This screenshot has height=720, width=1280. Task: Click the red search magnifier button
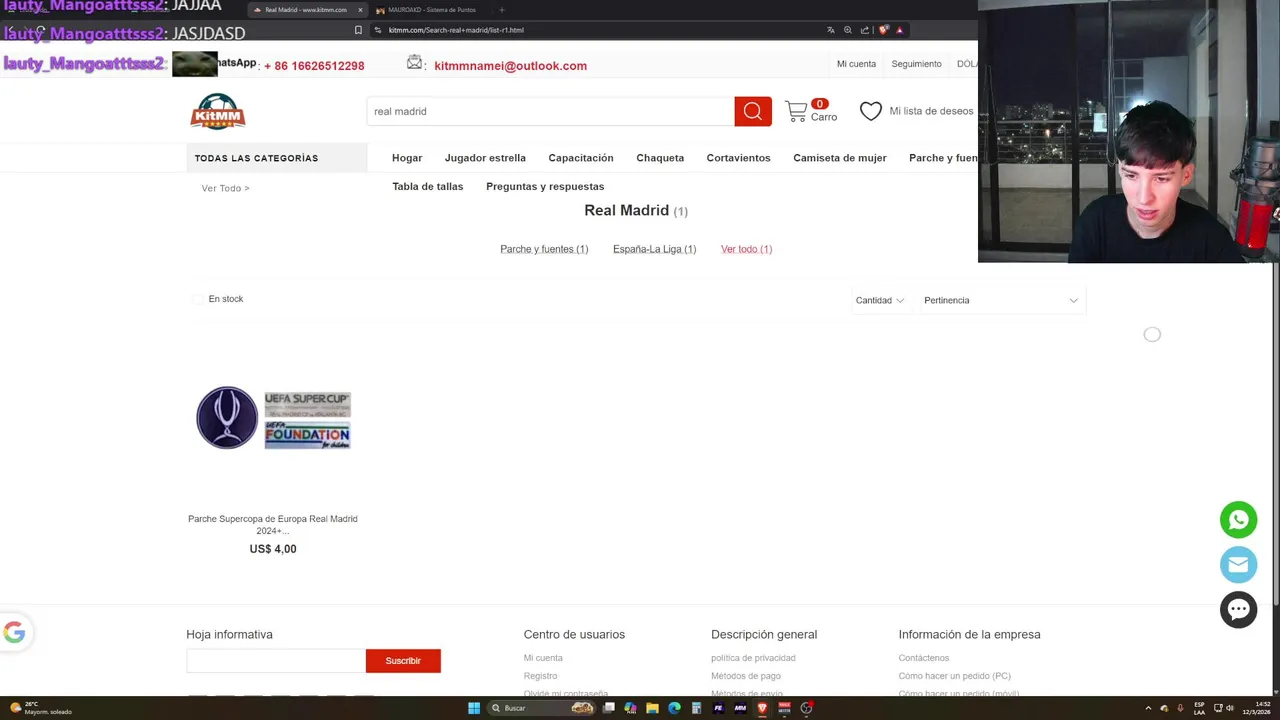753,111
